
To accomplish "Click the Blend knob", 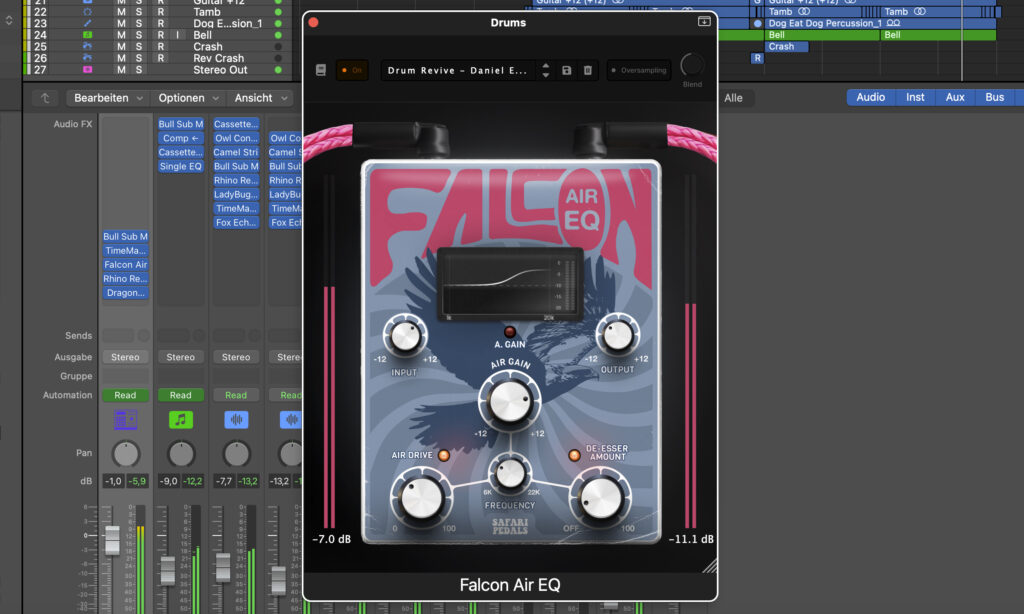I will pos(692,65).
